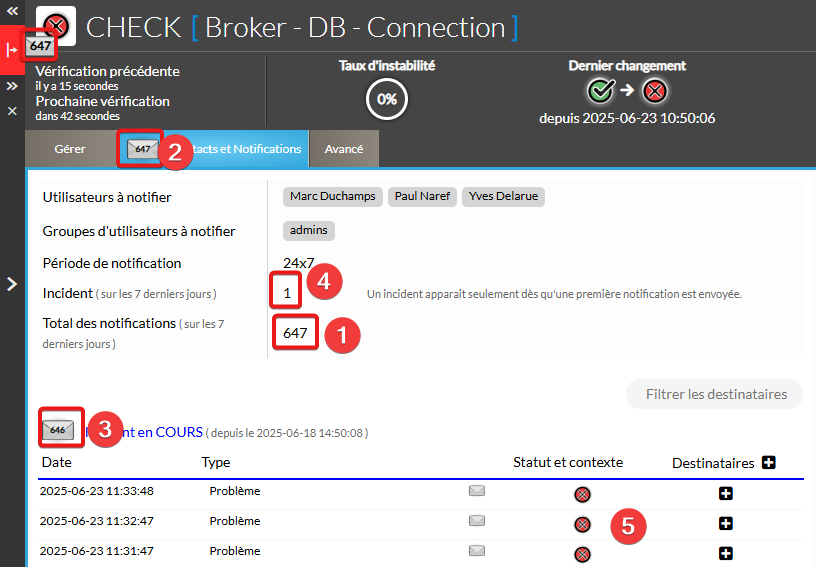The height and width of the screenshot is (567, 816).
Task: Click the Date column header
Action: click(x=56, y=462)
